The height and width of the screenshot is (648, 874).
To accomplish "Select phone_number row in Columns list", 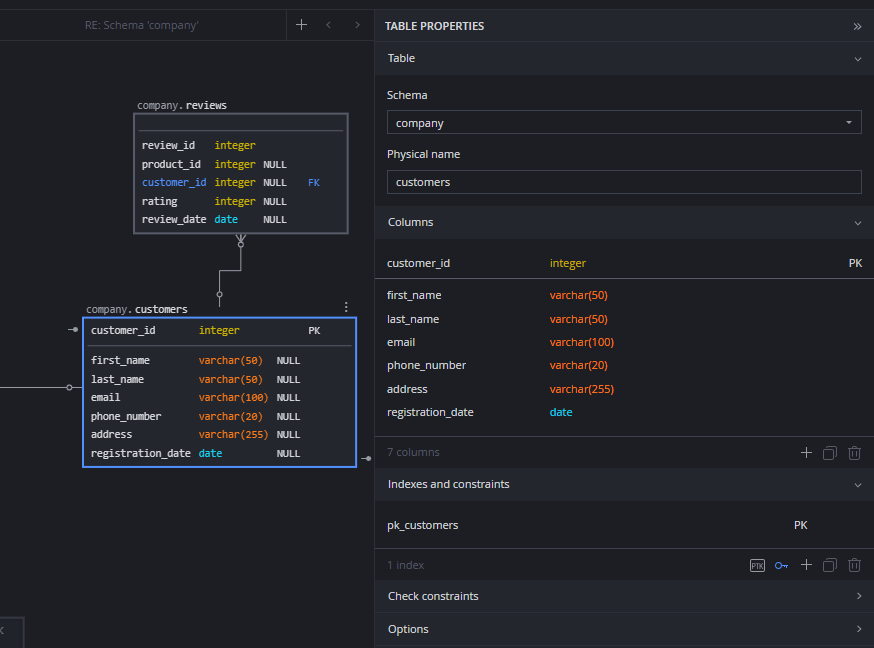I will (624, 366).
